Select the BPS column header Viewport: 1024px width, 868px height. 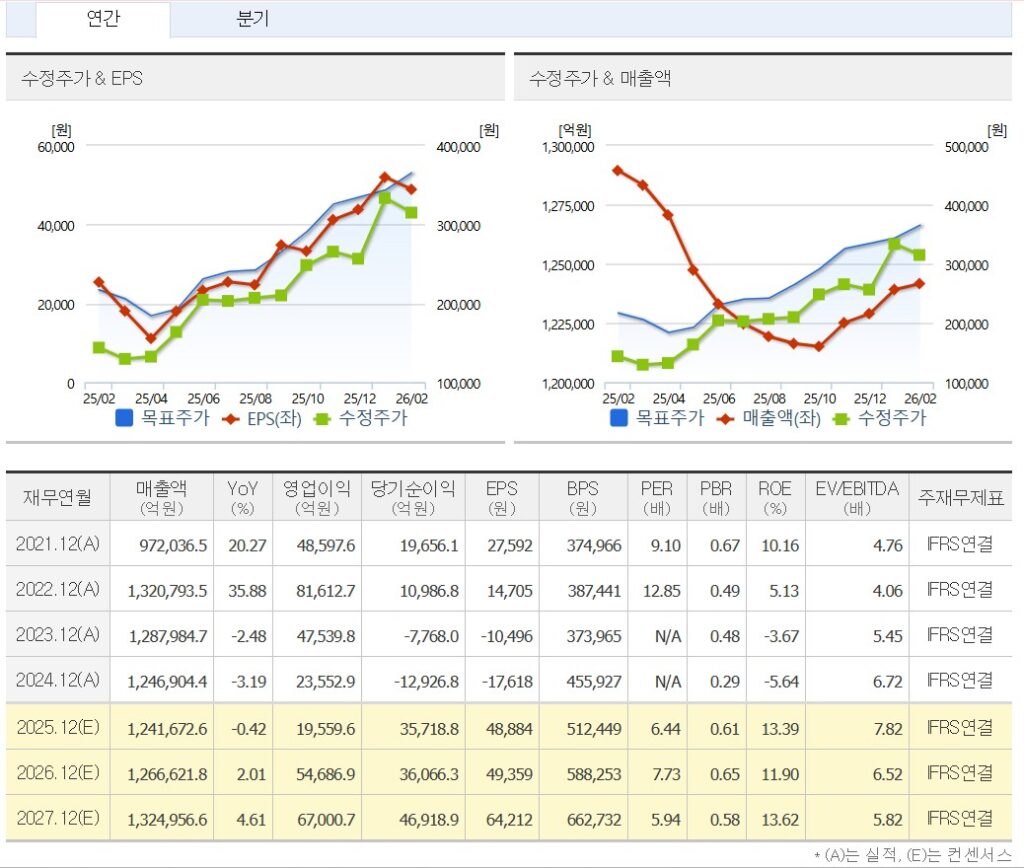click(x=582, y=497)
